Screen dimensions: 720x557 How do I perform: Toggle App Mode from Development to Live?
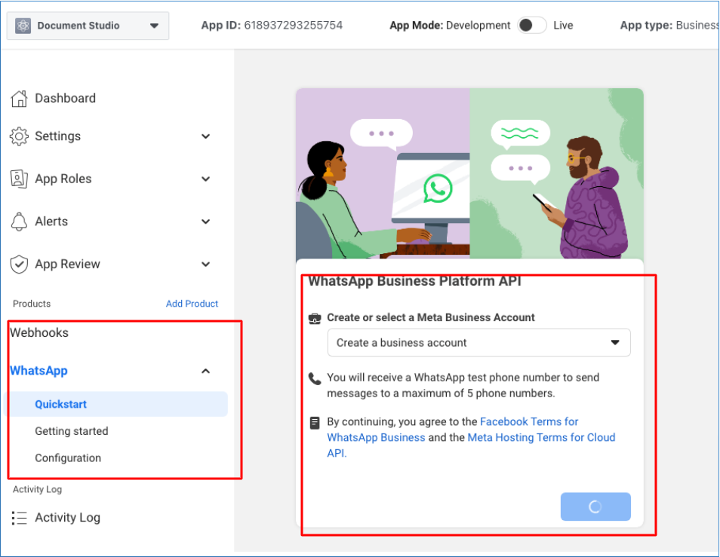click(532, 25)
